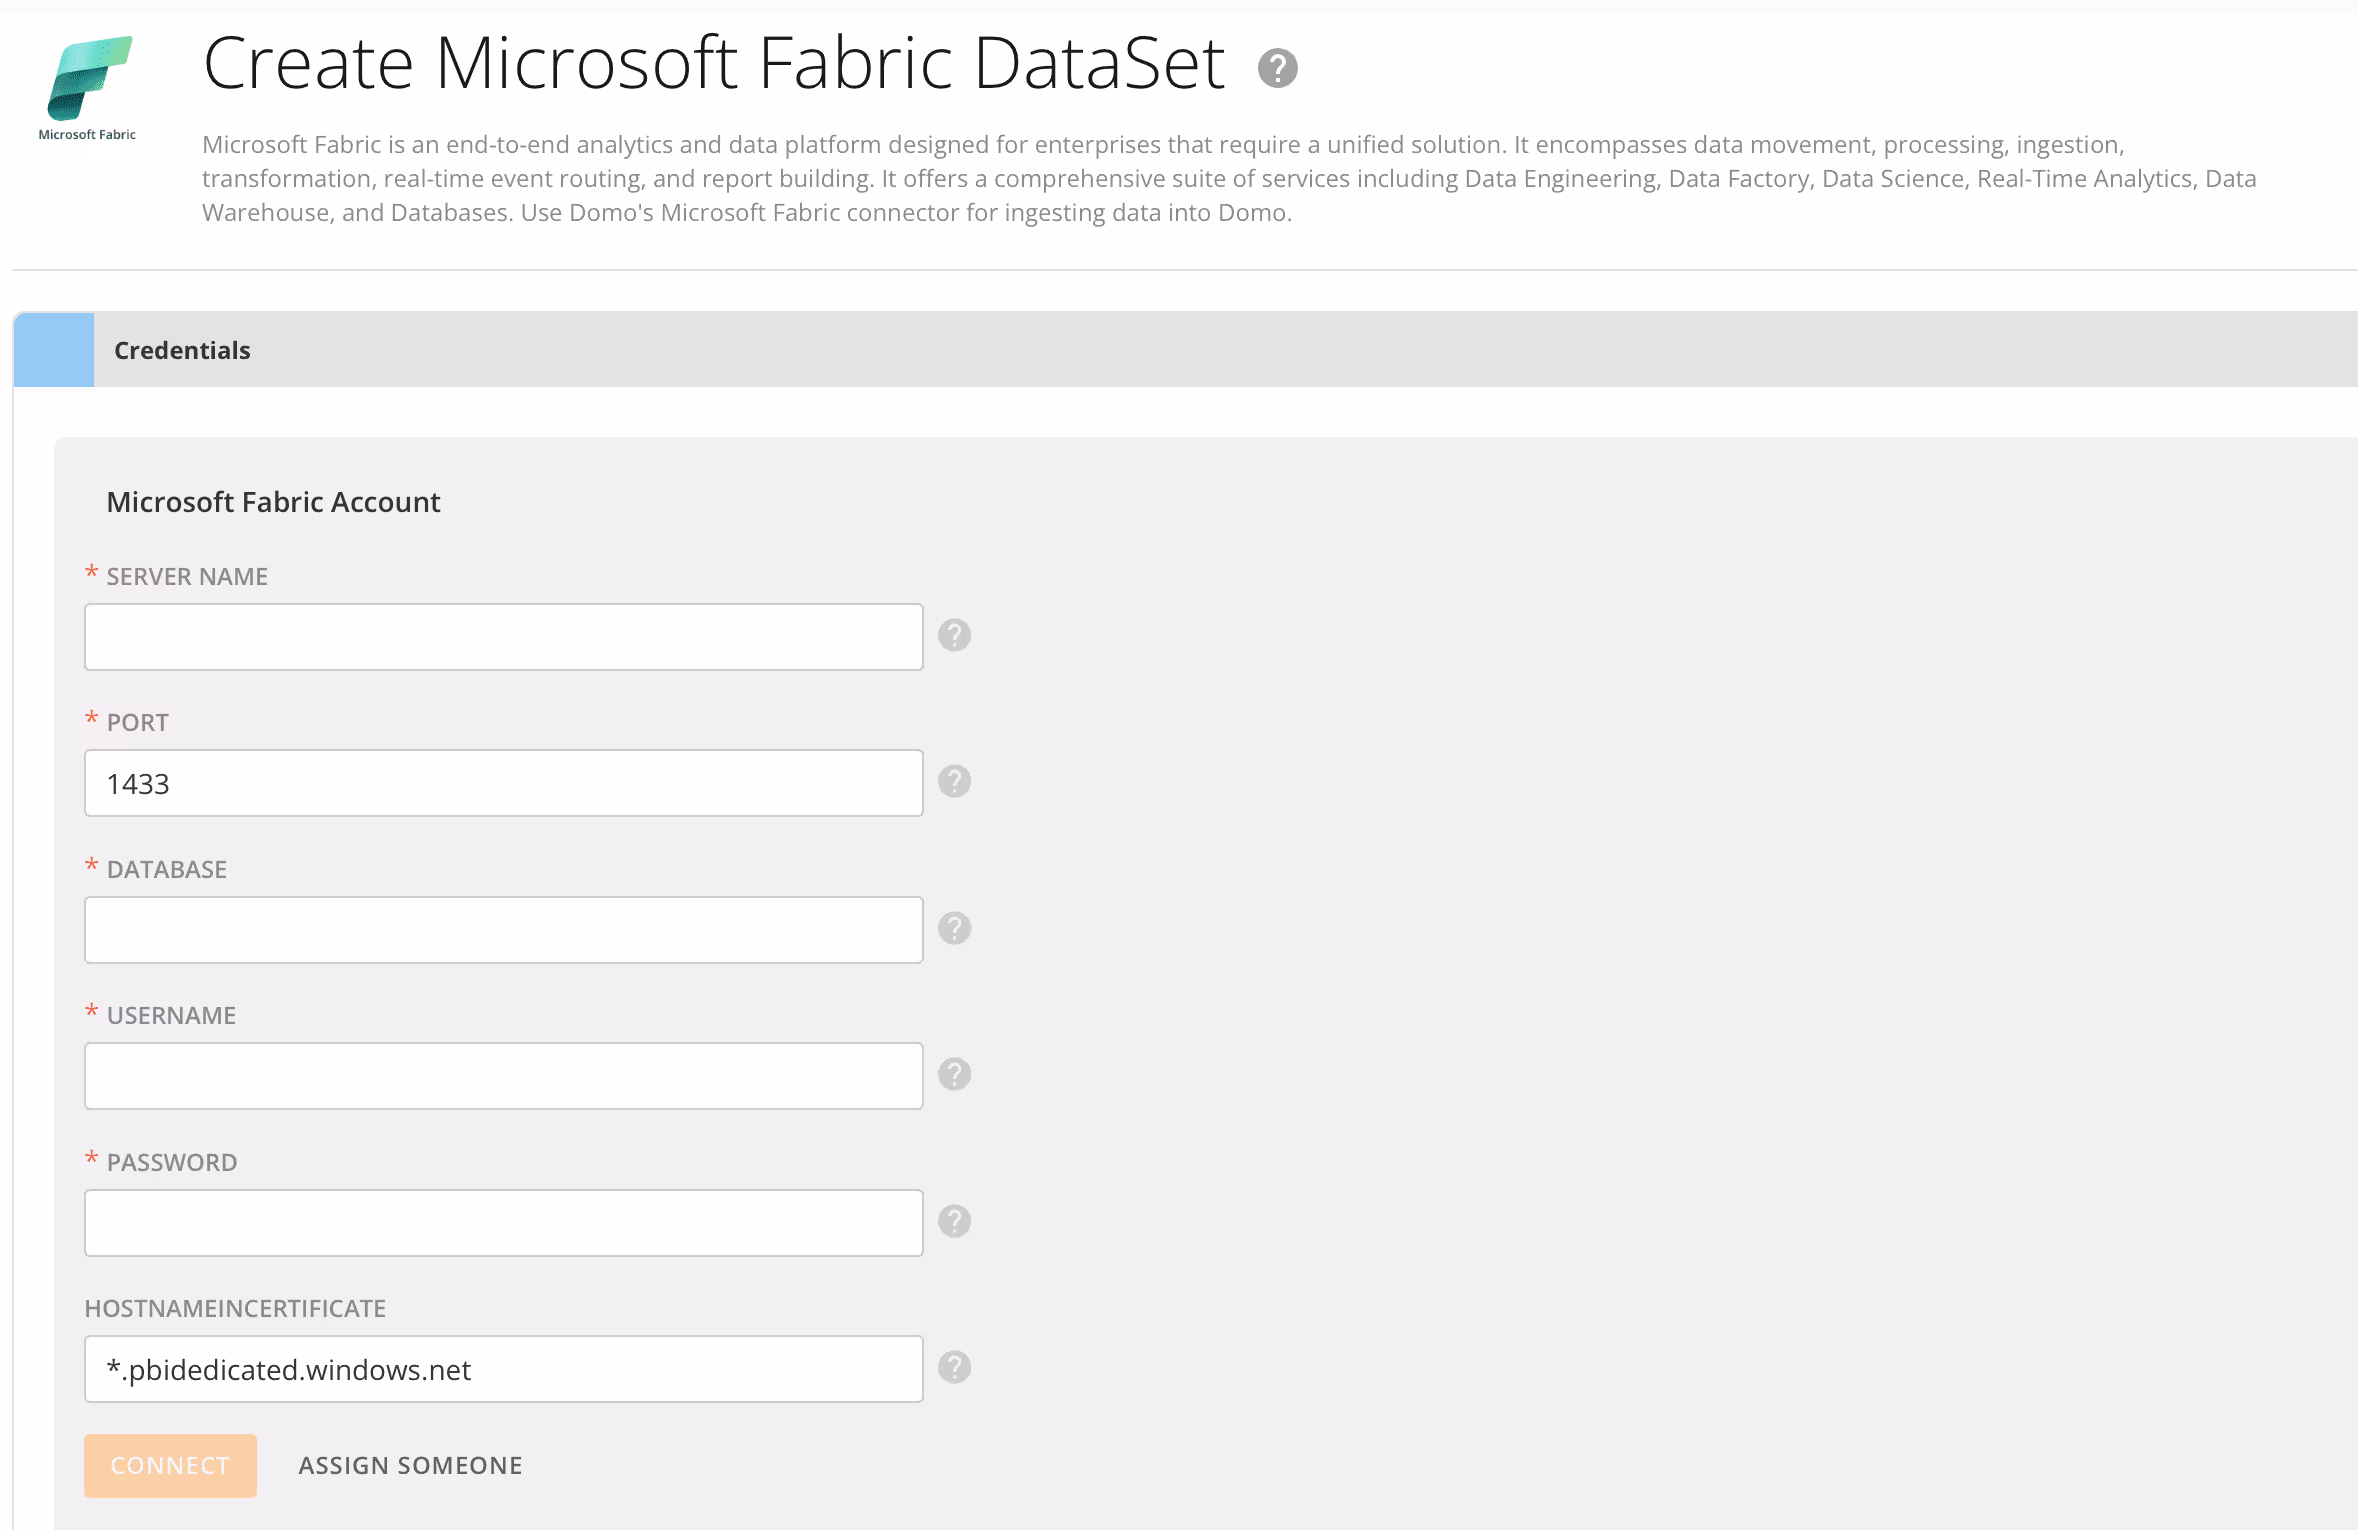Open help tooltip for Port field
This screenshot has width=2358, height=1530.
click(954, 781)
